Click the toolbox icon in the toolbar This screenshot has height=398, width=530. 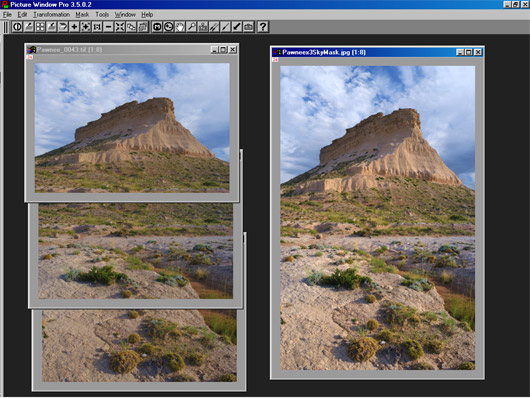tap(249, 27)
